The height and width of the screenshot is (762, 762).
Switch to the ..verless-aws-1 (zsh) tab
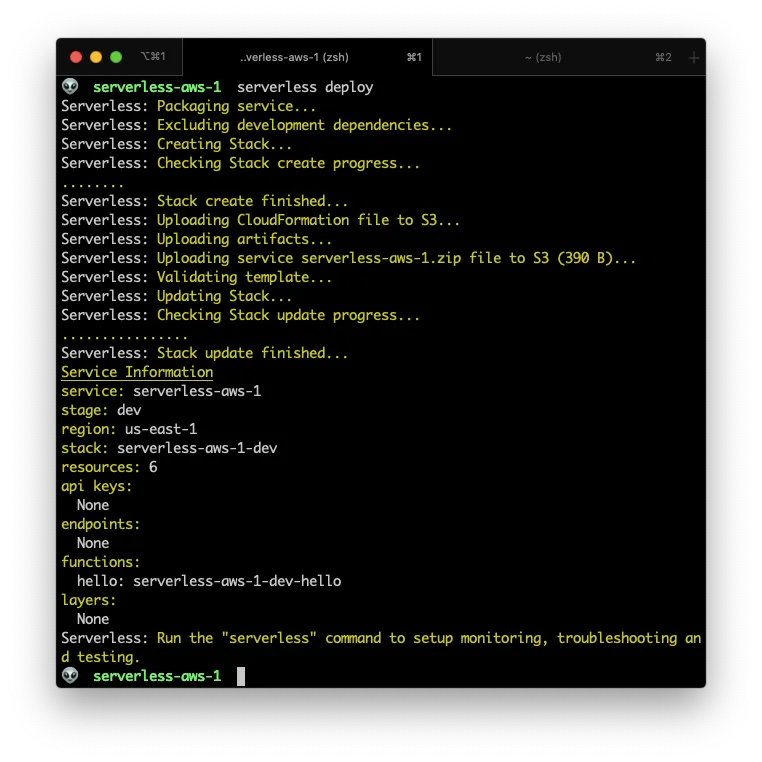(x=307, y=57)
